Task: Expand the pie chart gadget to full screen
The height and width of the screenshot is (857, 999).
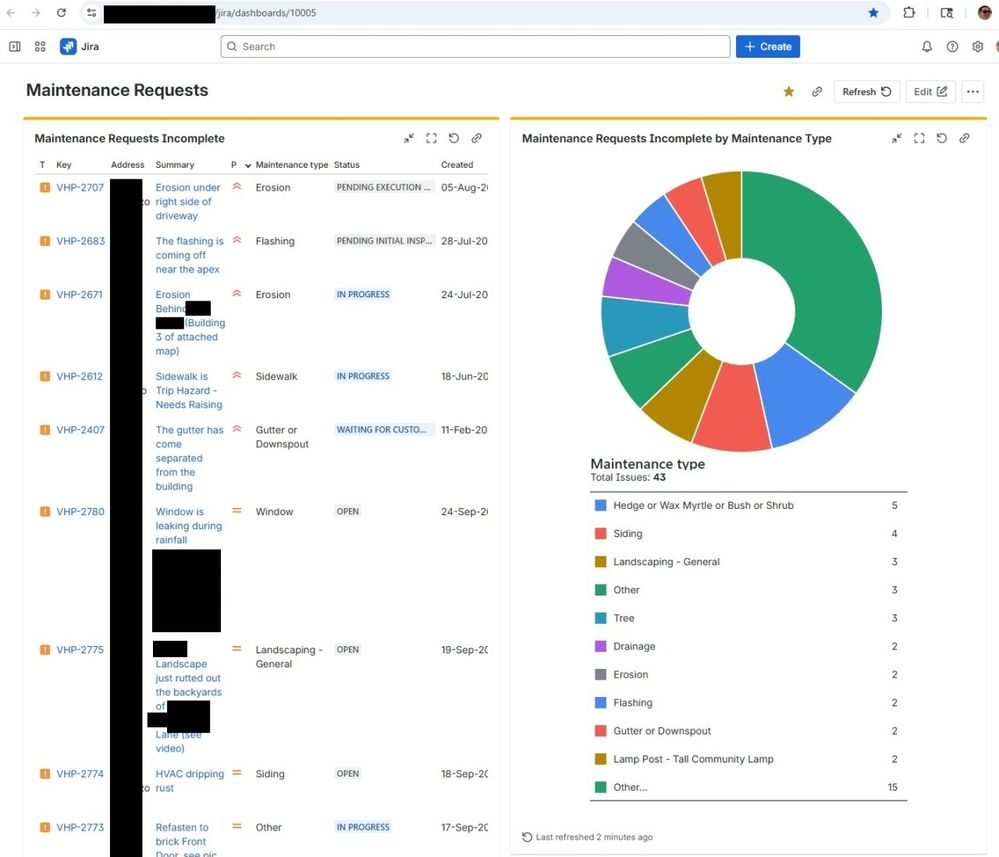Action: point(919,139)
